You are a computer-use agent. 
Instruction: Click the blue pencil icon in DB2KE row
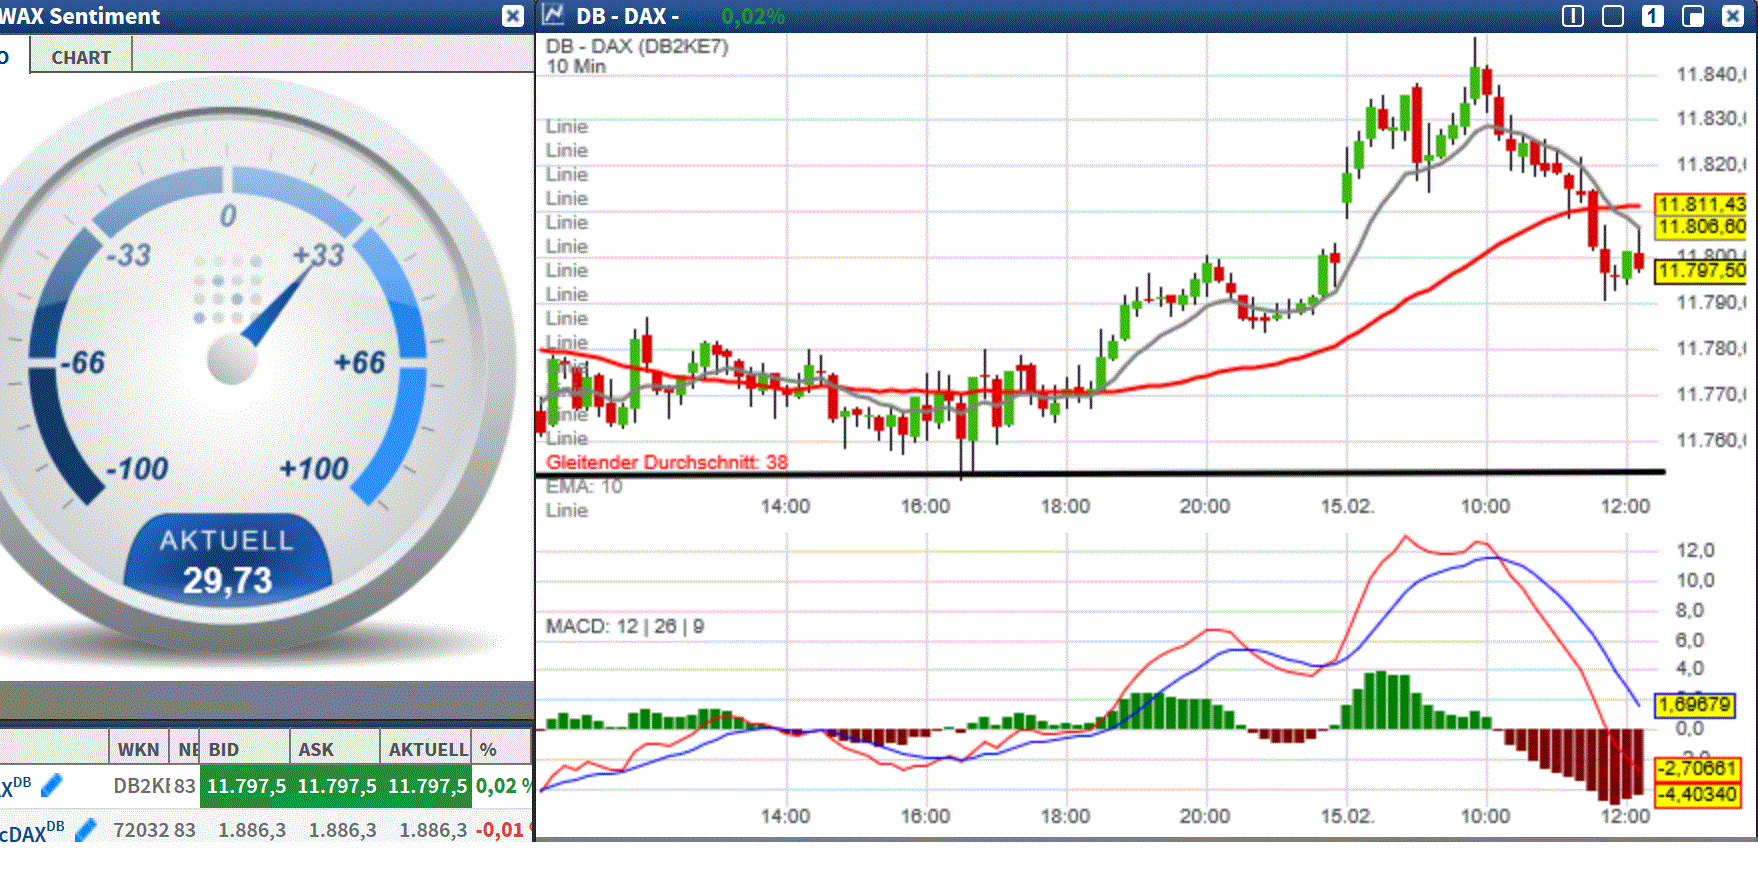pos(52,786)
